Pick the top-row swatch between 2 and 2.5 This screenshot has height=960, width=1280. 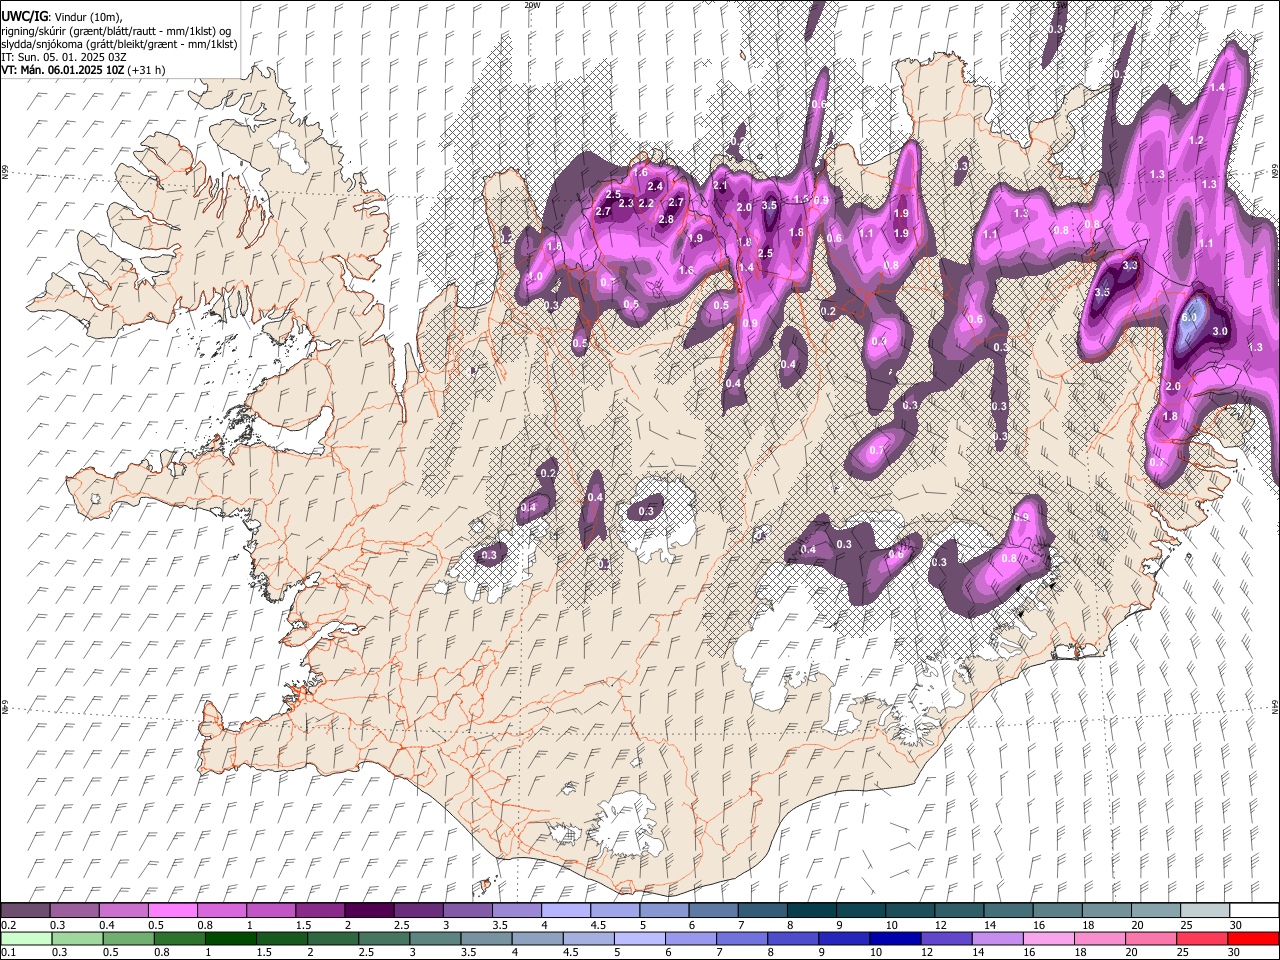[370, 910]
